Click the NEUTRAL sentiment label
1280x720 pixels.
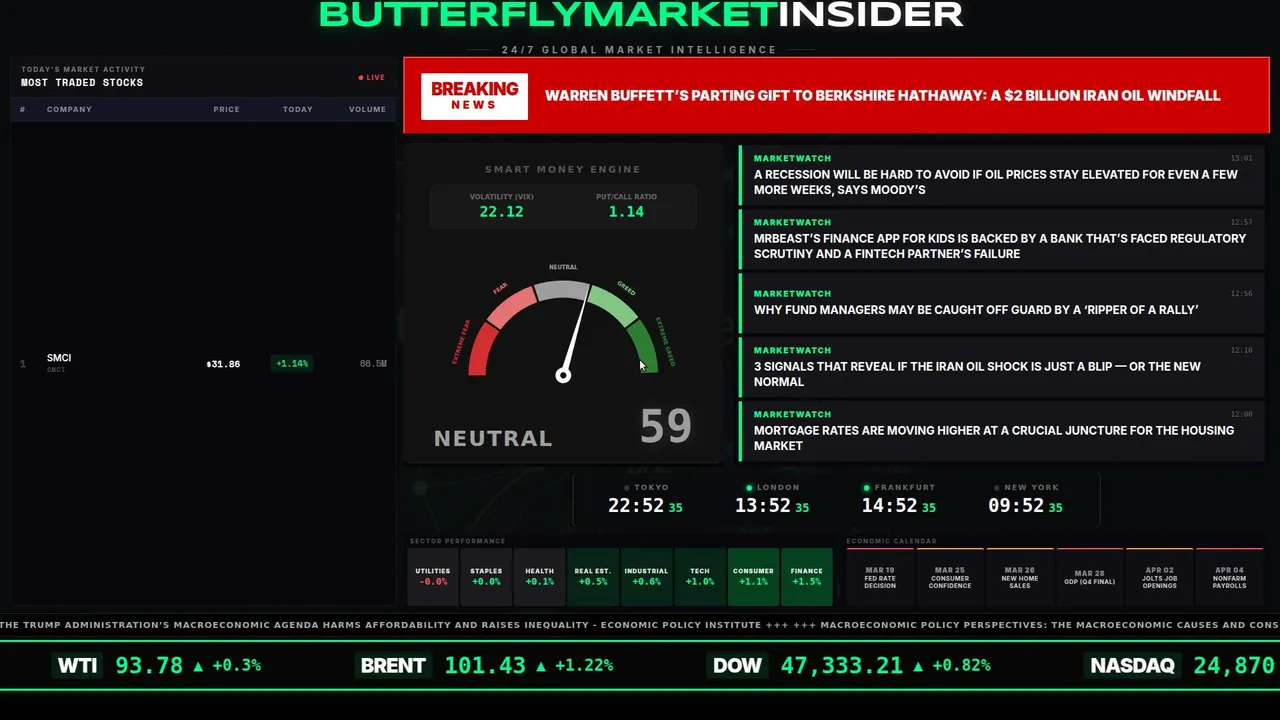tap(493, 438)
